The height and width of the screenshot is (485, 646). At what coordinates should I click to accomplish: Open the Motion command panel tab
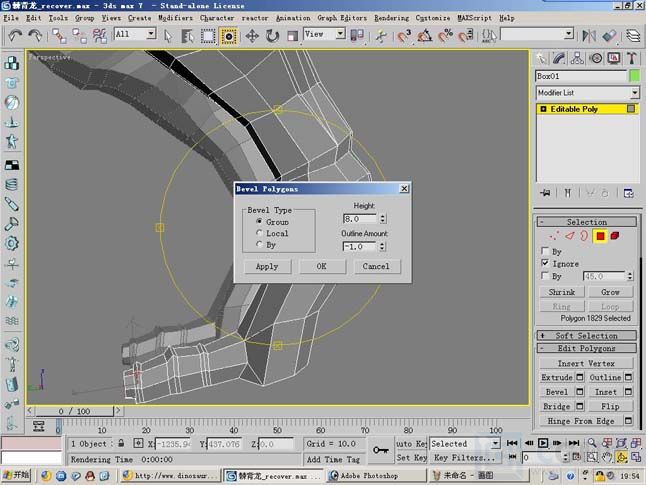point(596,59)
